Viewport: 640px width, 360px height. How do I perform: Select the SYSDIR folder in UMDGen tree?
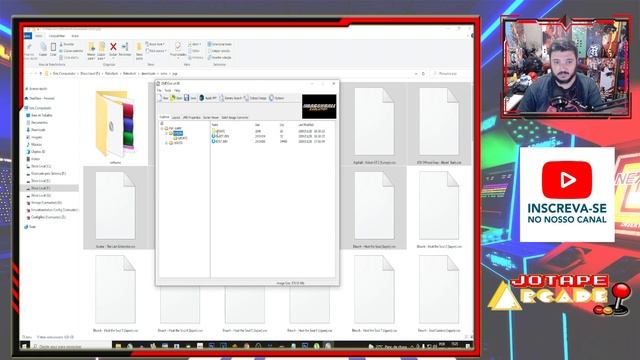click(x=178, y=133)
